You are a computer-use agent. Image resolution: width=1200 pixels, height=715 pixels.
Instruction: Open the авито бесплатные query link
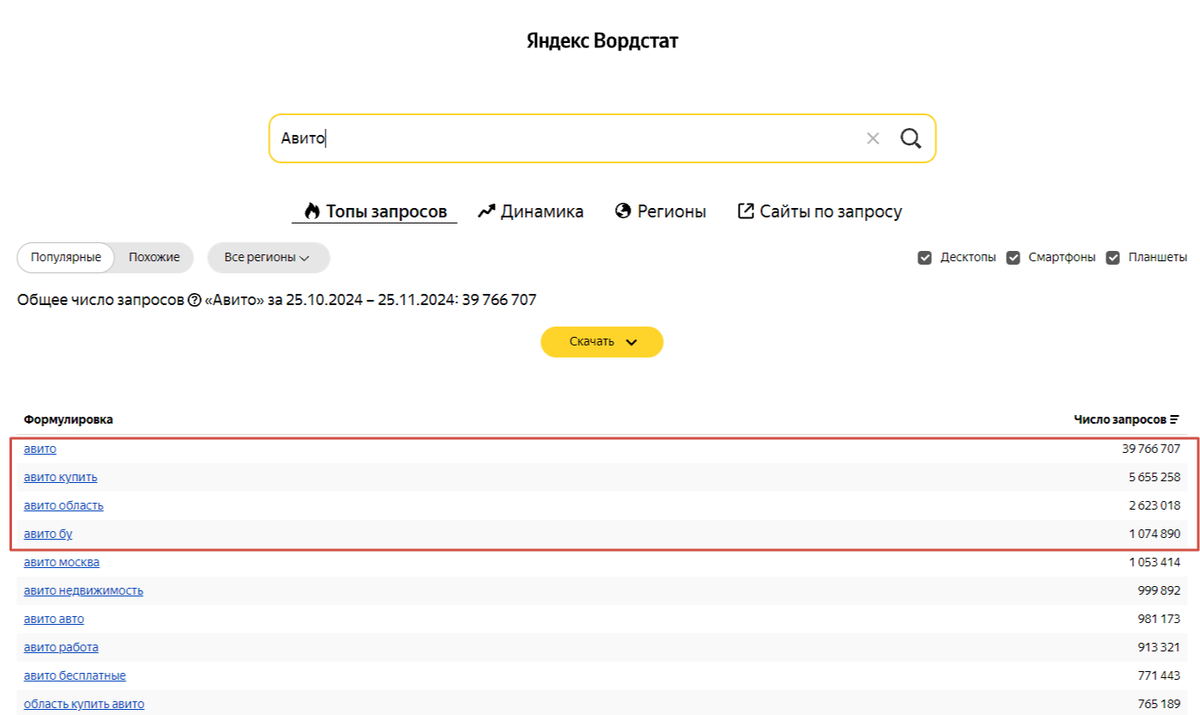tap(75, 676)
